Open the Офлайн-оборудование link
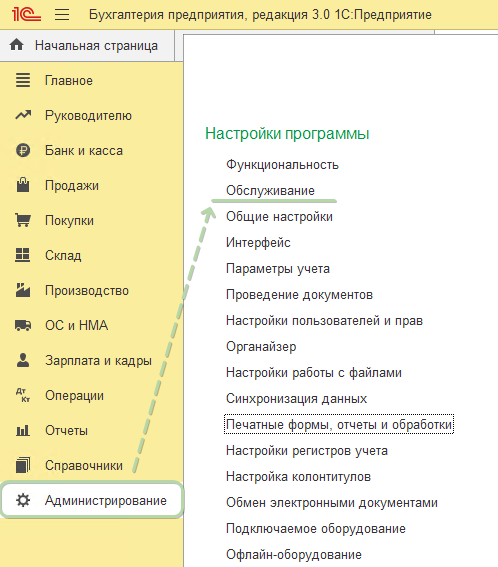 (294, 555)
